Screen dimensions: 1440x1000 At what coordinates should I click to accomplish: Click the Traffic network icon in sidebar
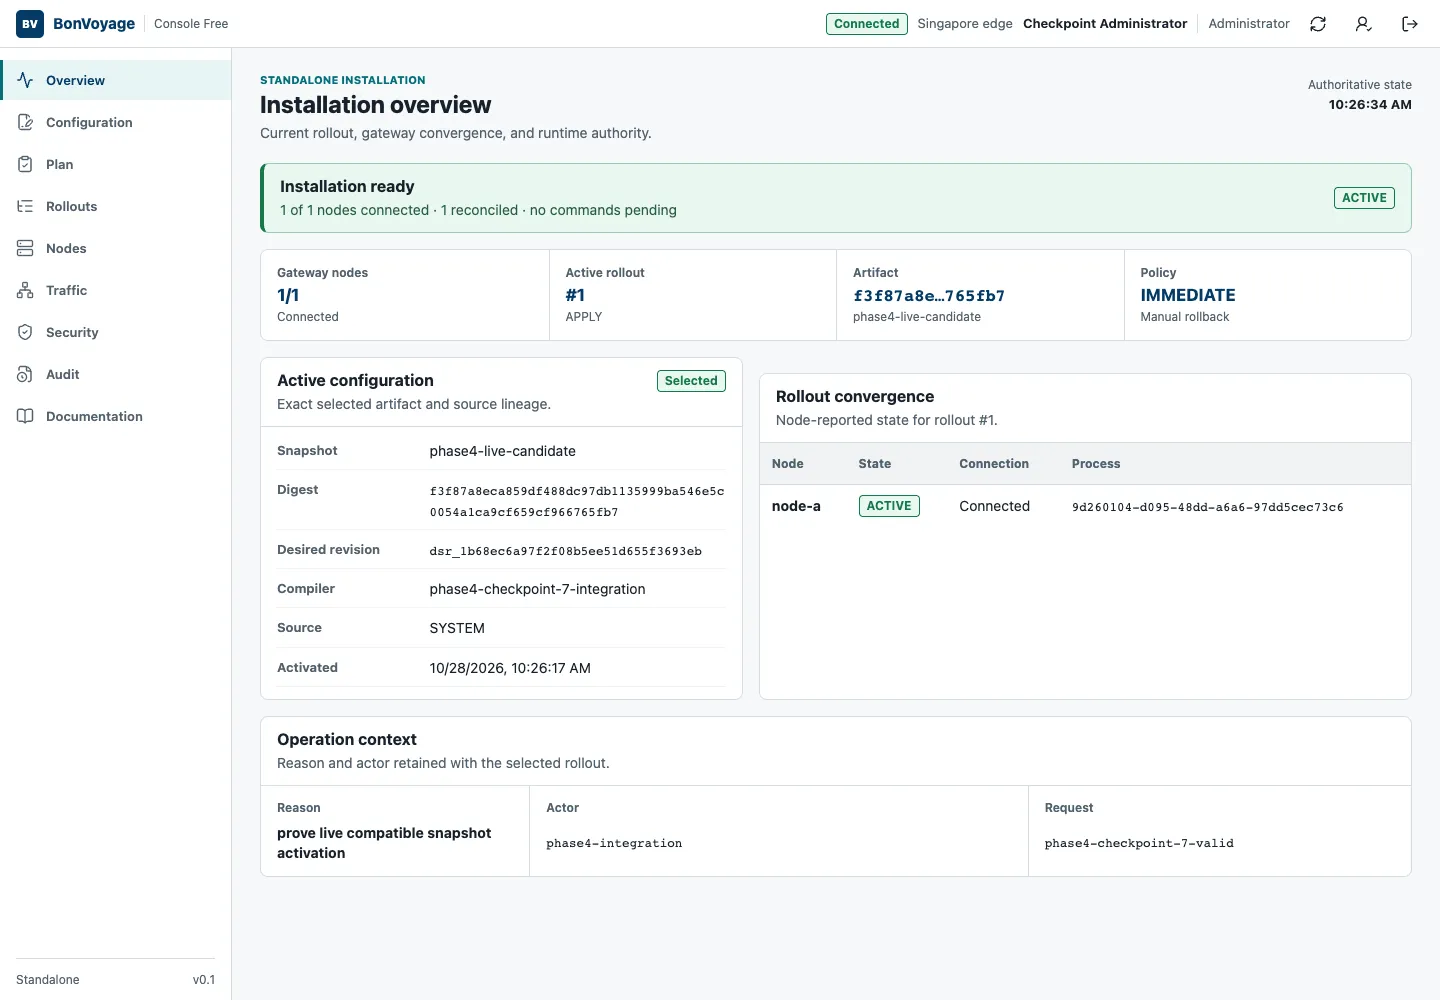(x=25, y=290)
